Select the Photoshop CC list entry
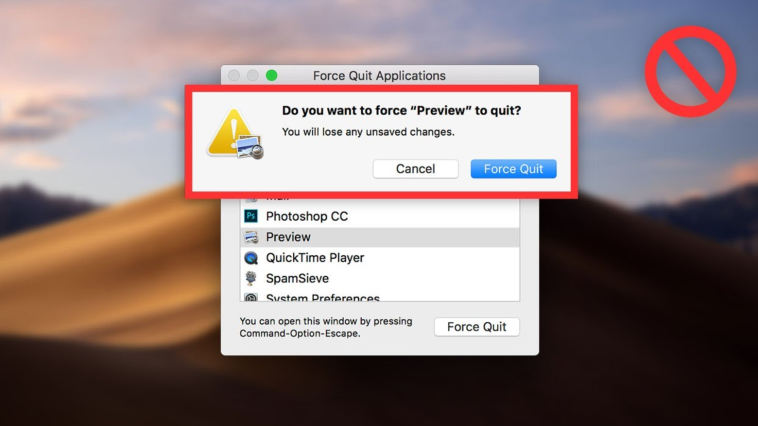 click(x=380, y=216)
